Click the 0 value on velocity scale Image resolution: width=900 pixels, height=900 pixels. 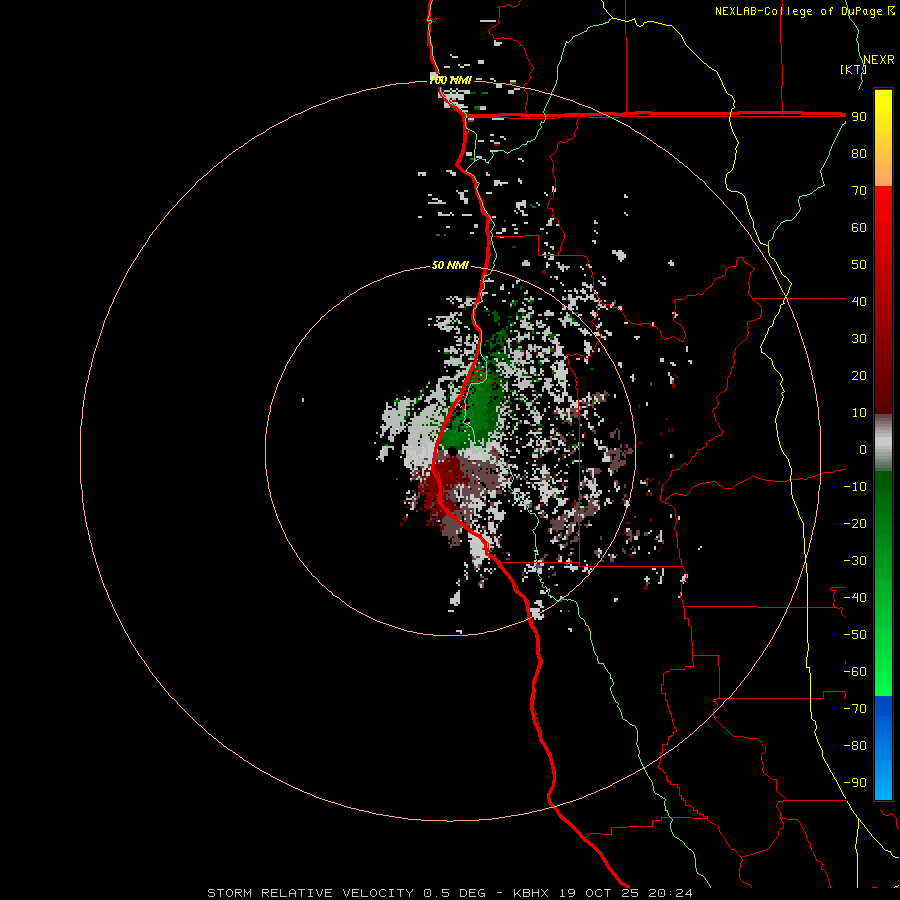(863, 449)
